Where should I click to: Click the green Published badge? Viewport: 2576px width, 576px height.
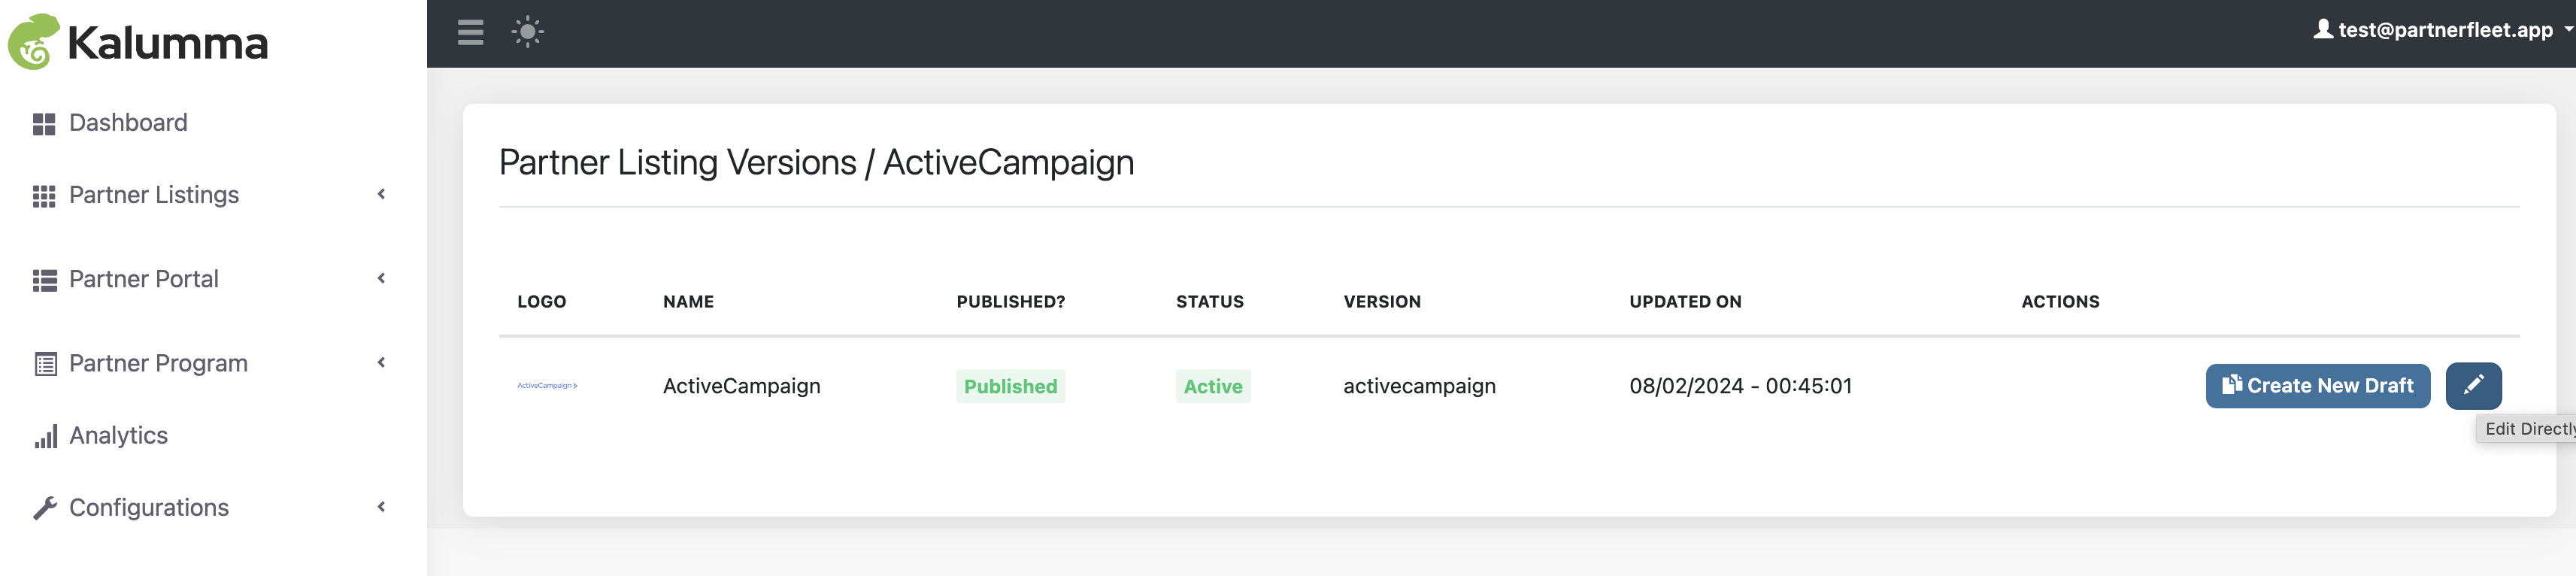[x=1010, y=386]
